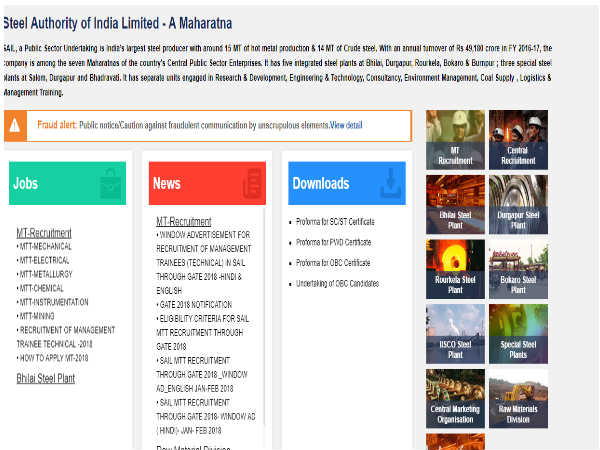
Task: Open Window Advertisement for Recruitment news item
Action: click(x=204, y=262)
